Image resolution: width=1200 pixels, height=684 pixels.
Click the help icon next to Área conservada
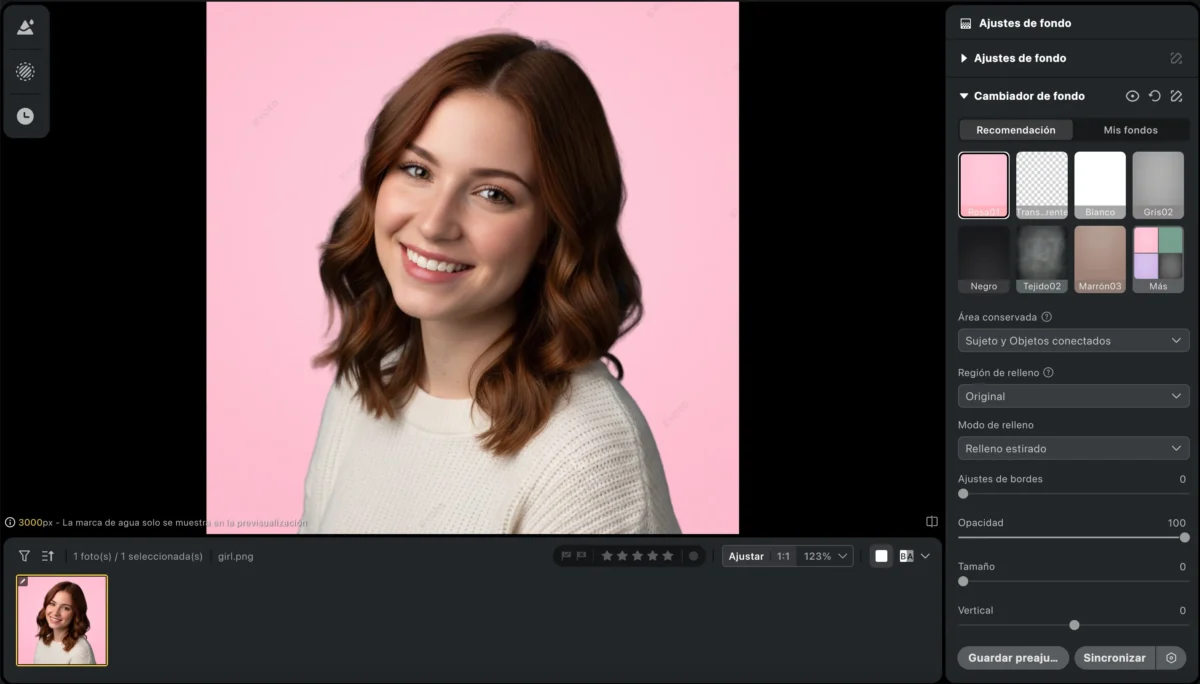[1047, 317]
